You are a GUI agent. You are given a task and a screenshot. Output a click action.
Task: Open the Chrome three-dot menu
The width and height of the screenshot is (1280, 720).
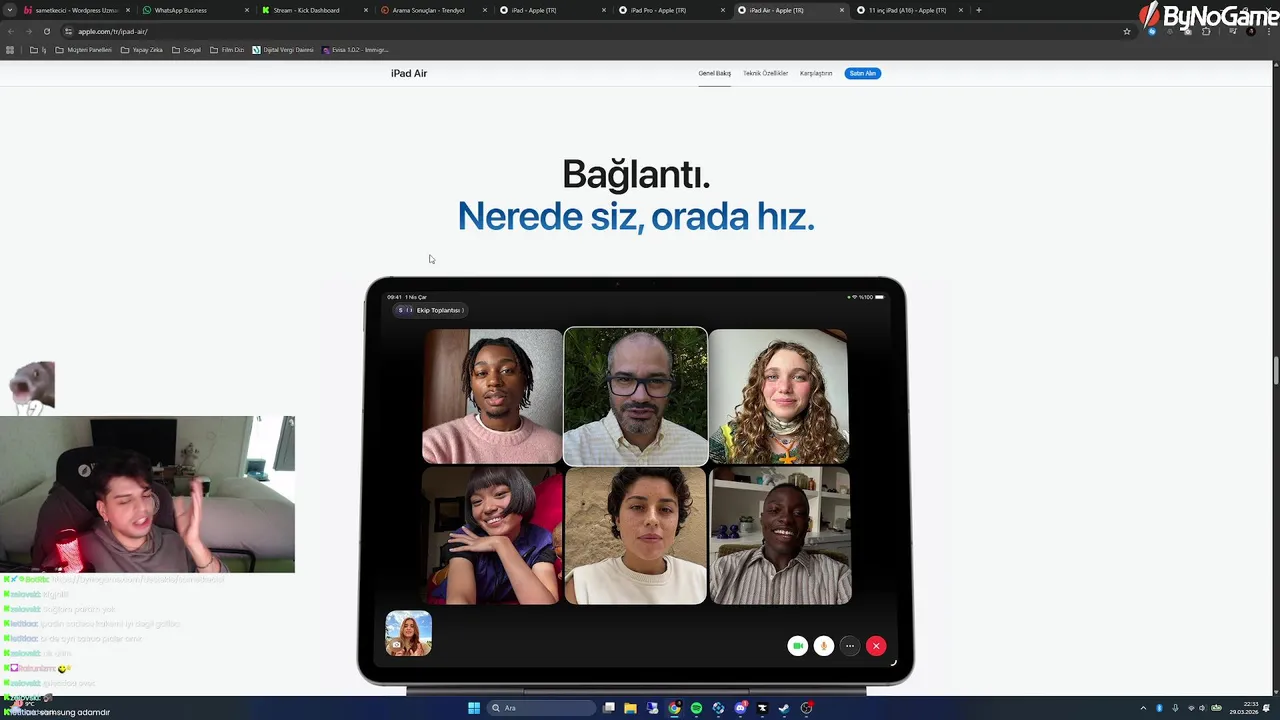[x=1269, y=31]
